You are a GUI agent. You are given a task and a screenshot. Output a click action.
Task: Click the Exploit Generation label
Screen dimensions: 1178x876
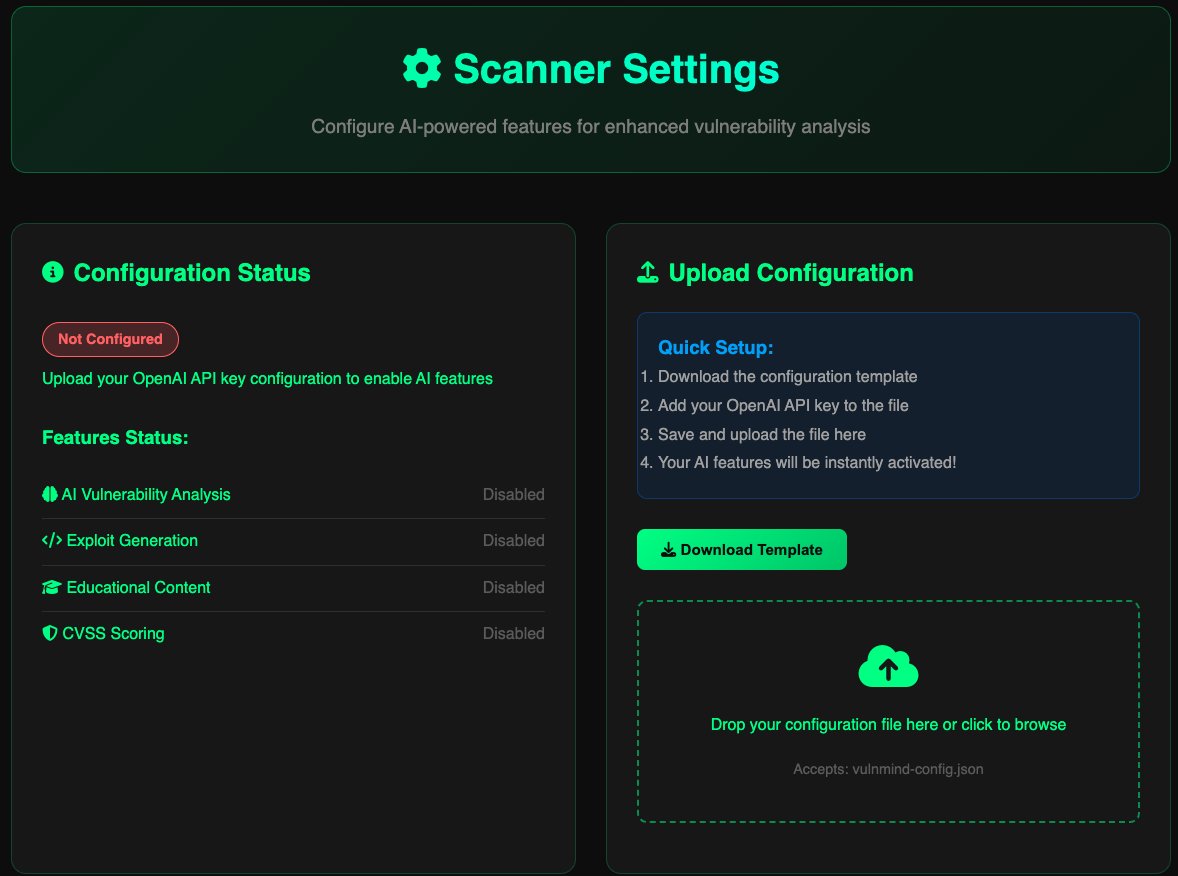point(132,540)
